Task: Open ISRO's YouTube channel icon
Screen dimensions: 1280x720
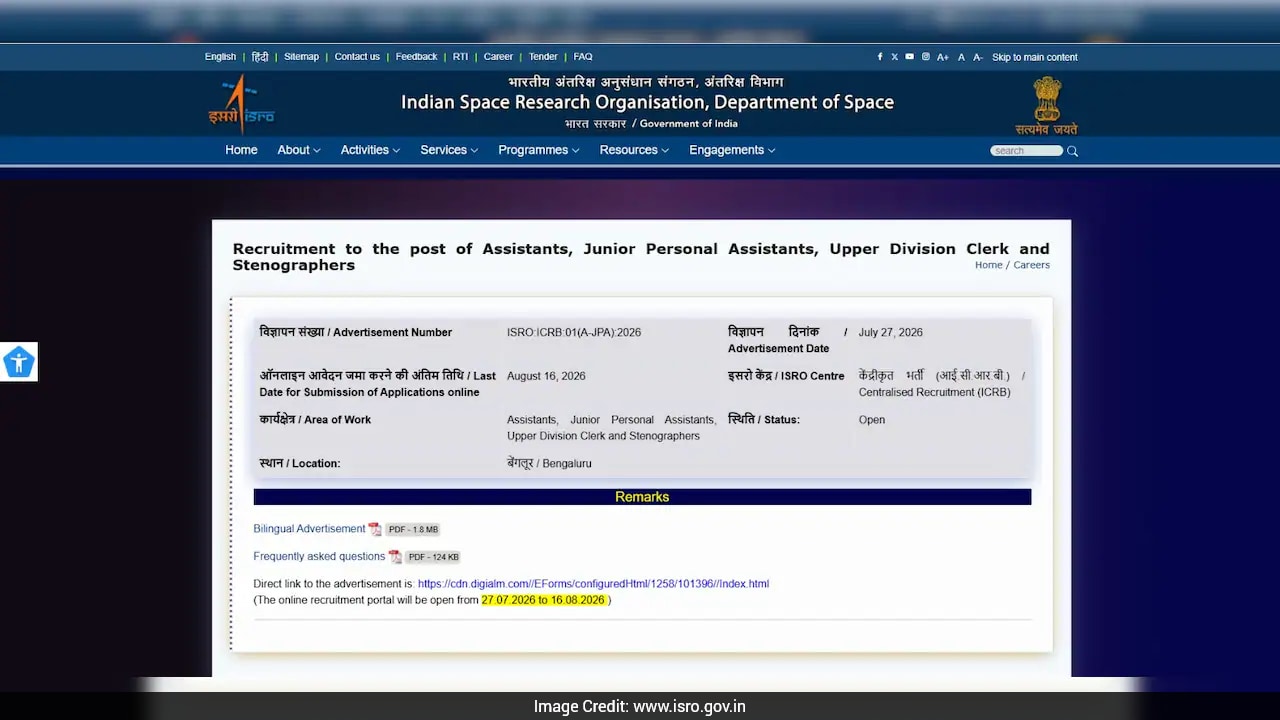Action: click(x=909, y=57)
